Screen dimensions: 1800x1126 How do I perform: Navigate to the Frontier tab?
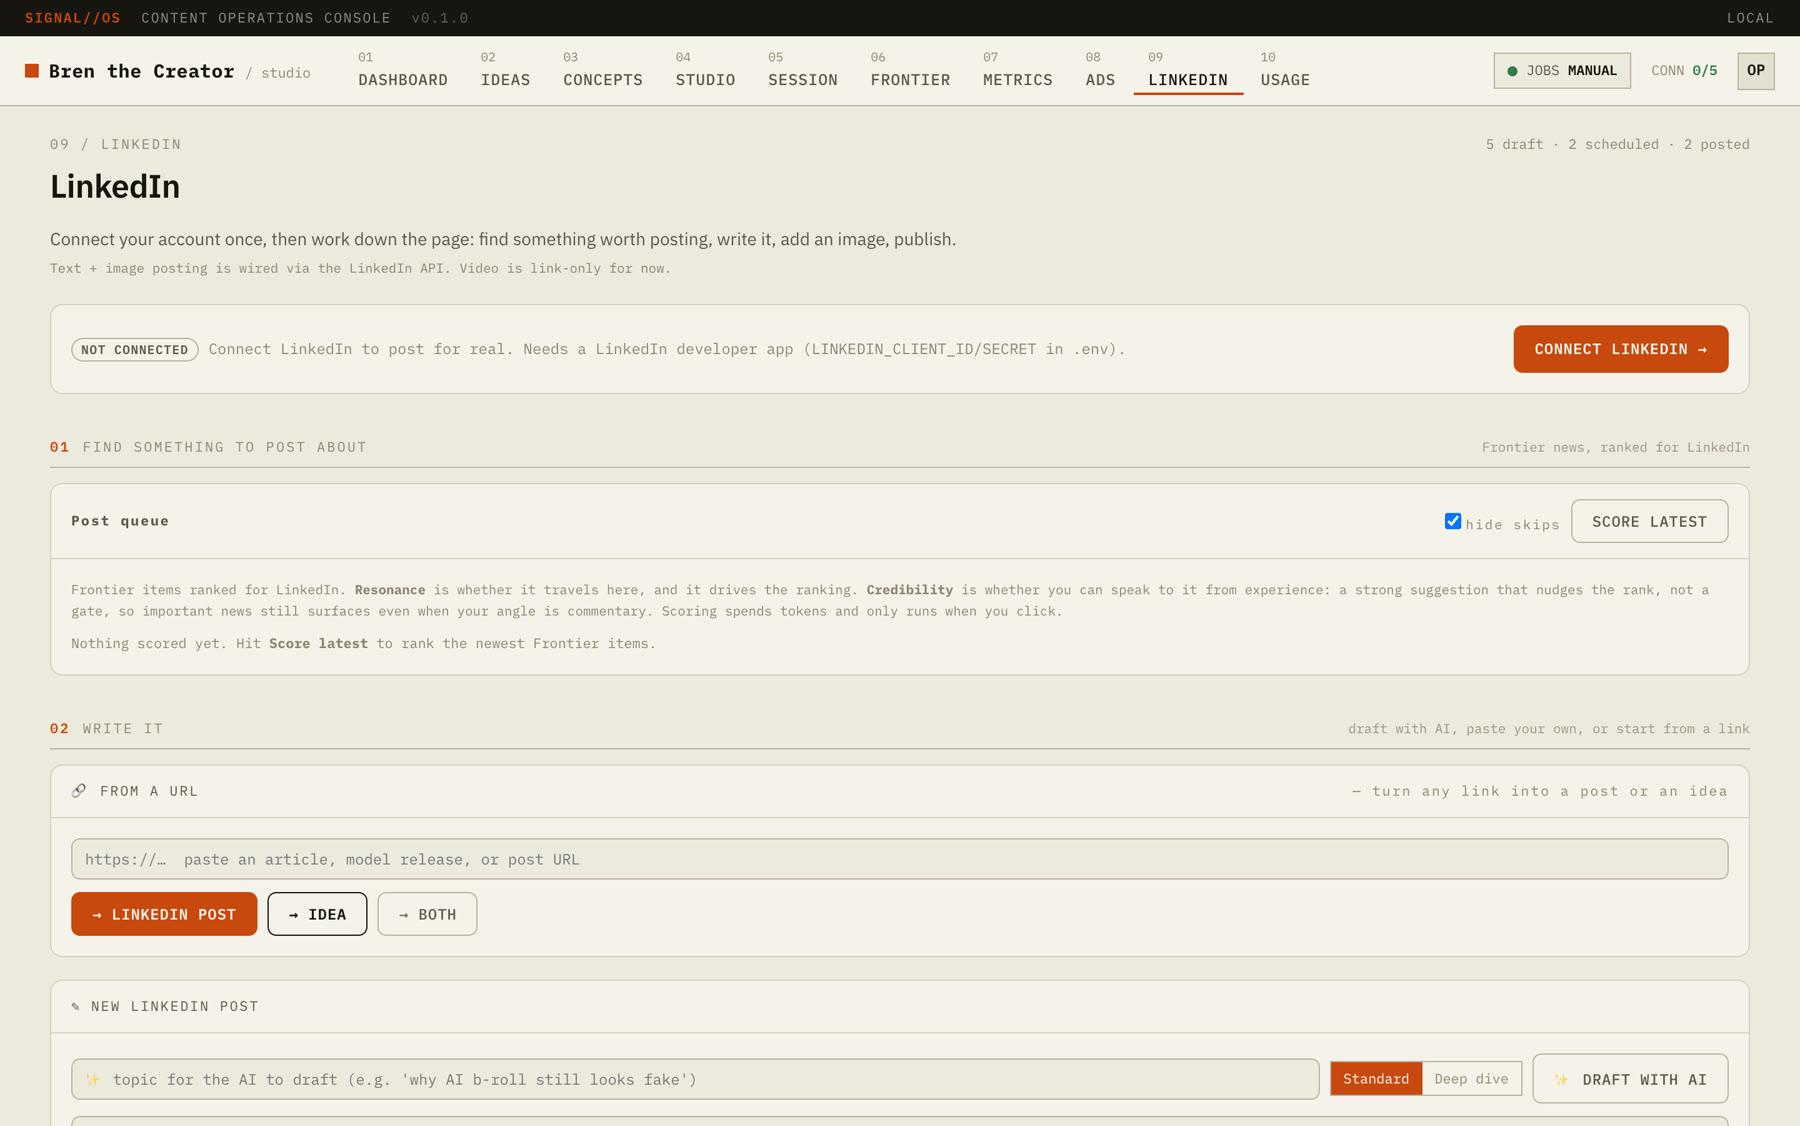point(910,71)
